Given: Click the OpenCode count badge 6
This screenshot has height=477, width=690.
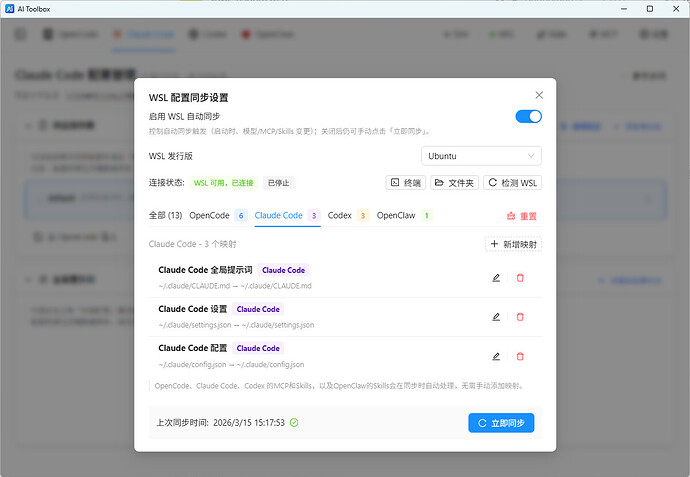Looking at the screenshot, I should coord(241,216).
